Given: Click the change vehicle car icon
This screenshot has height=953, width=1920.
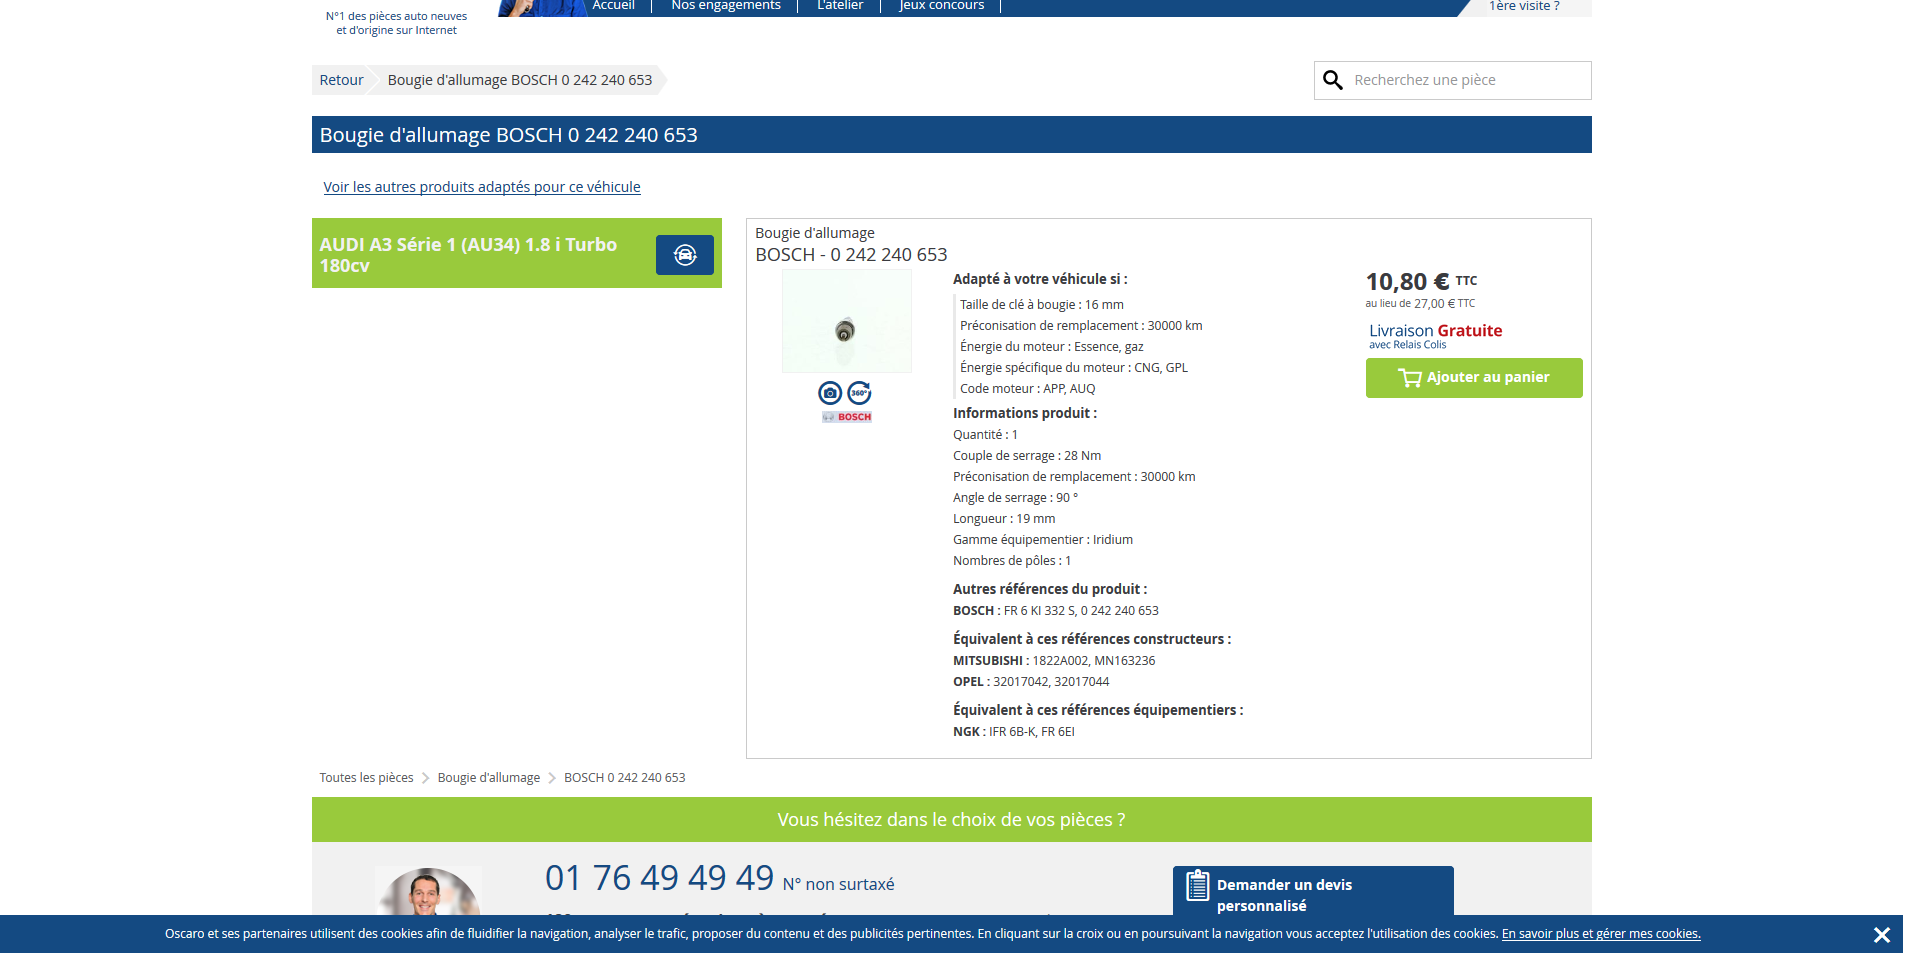Looking at the screenshot, I should (684, 255).
